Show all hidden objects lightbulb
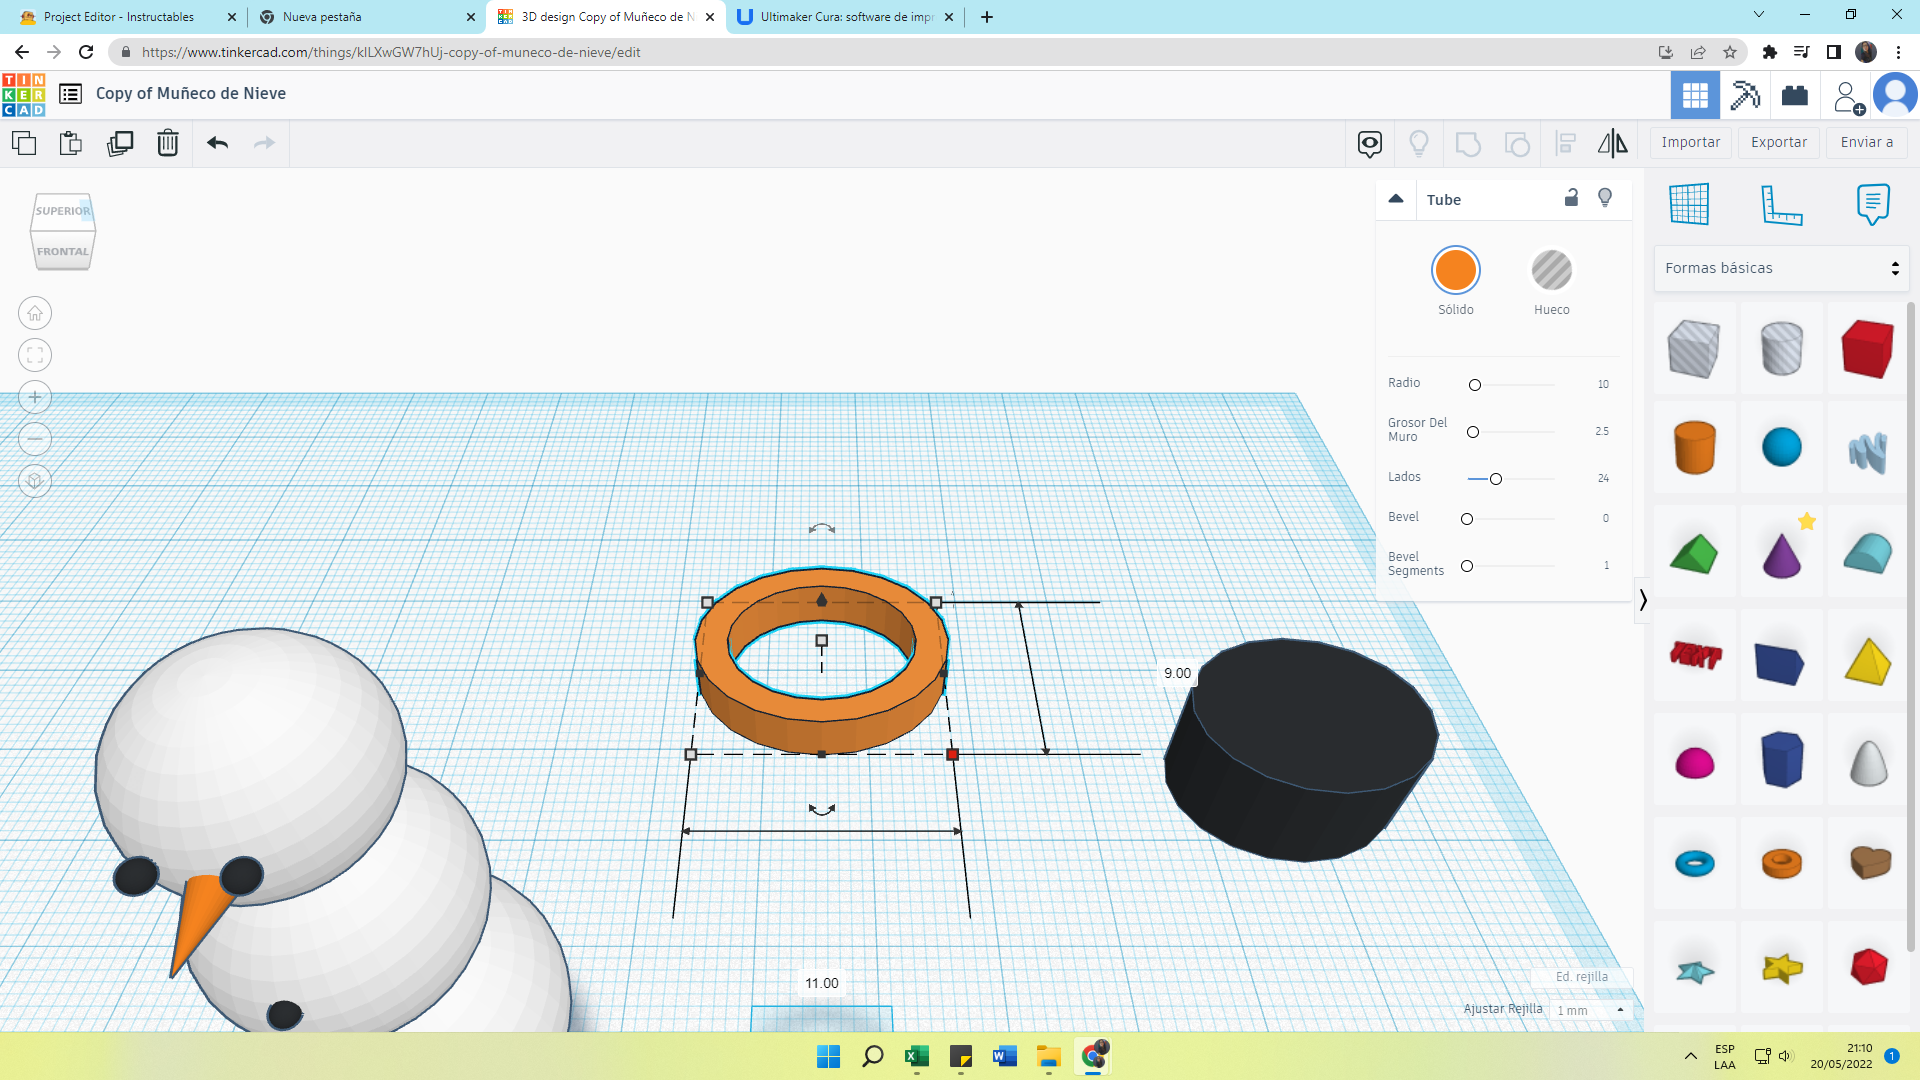This screenshot has width=1920, height=1080. pos(1419,144)
